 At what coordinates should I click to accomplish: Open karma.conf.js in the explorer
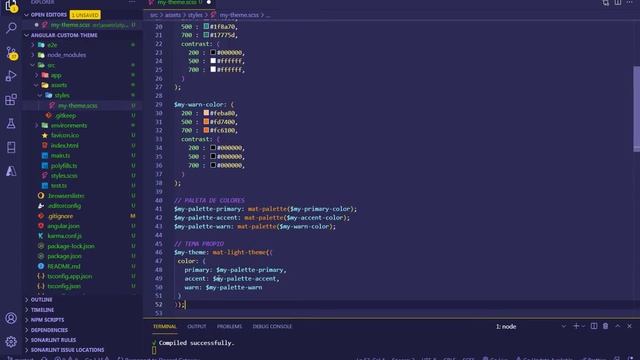point(64,236)
